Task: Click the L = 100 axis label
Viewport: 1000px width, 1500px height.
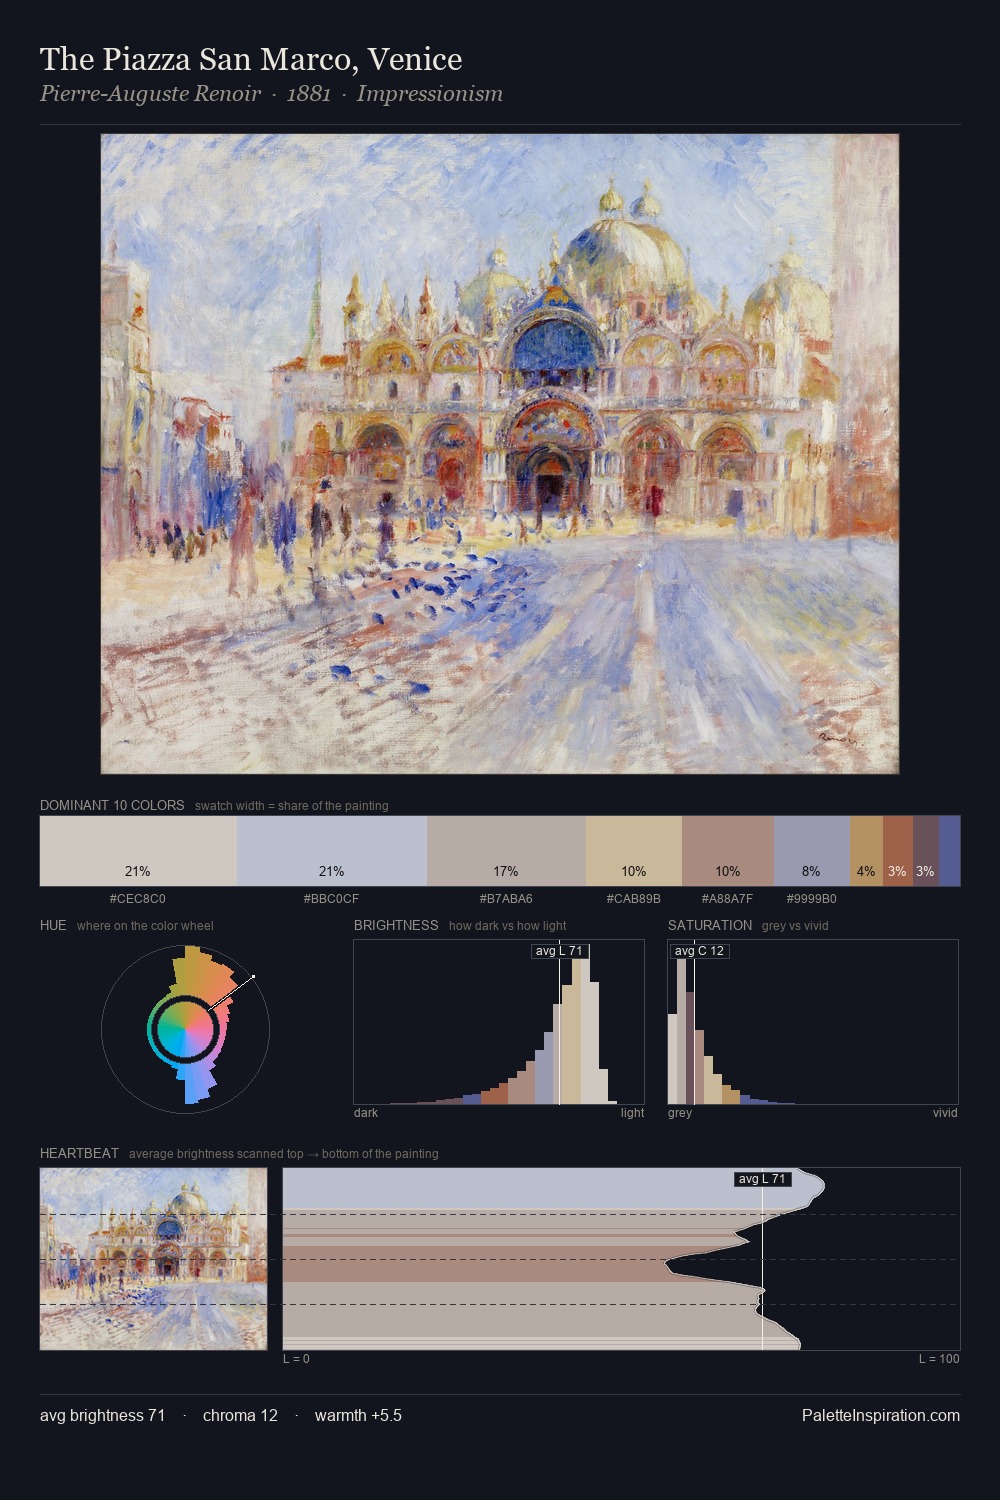Action: coord(939,1359)
